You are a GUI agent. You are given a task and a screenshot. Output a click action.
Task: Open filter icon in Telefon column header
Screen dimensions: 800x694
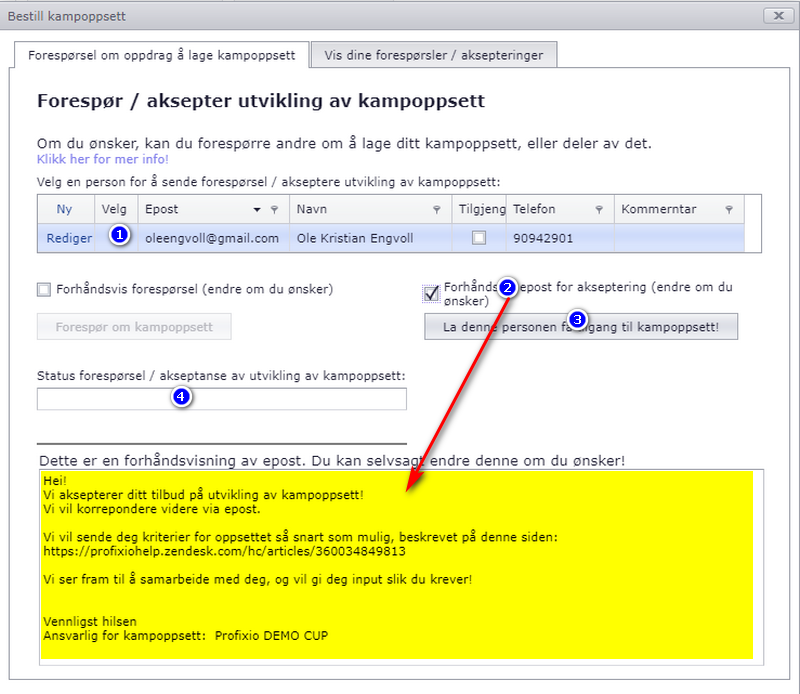point(599,210)
